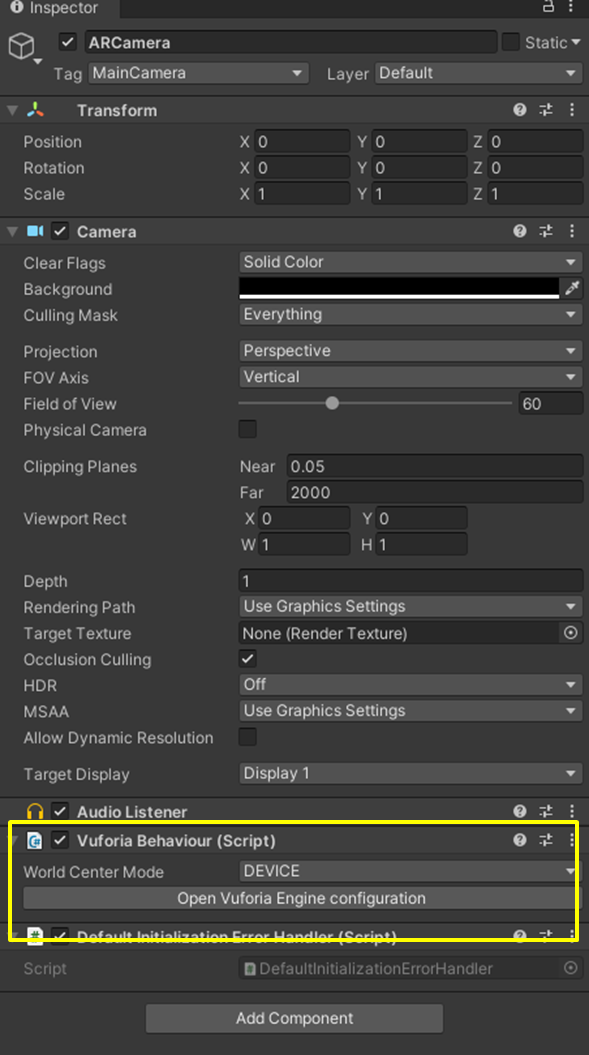This screenshot has width=589, height=1055.
Task: Collapse the Transform component
Action: (x=12, y=110)
